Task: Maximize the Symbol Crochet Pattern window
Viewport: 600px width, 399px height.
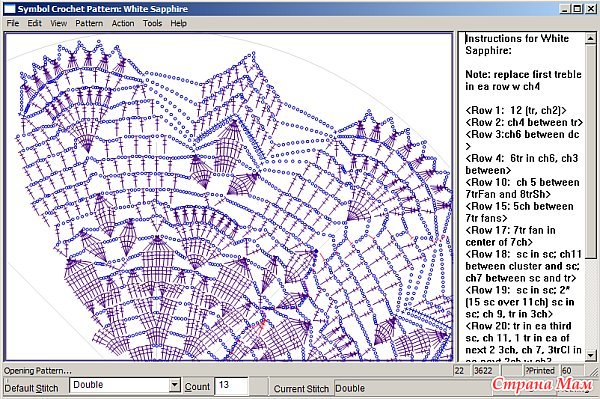Action: point(577,8)
